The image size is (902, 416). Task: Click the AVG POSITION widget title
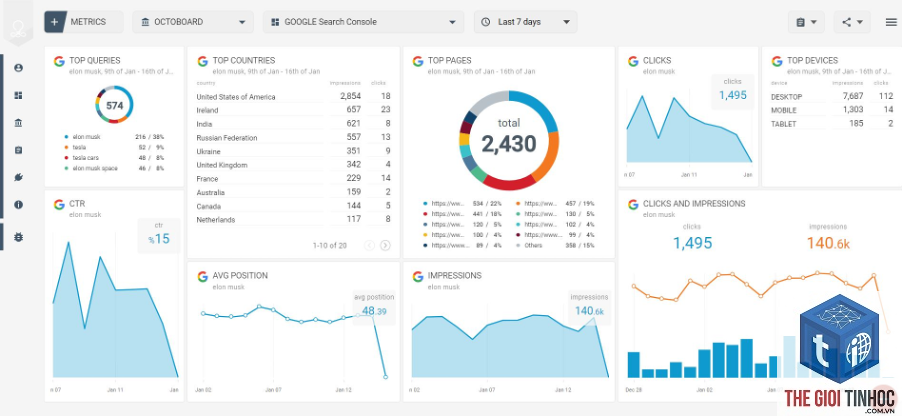(240, 276)
